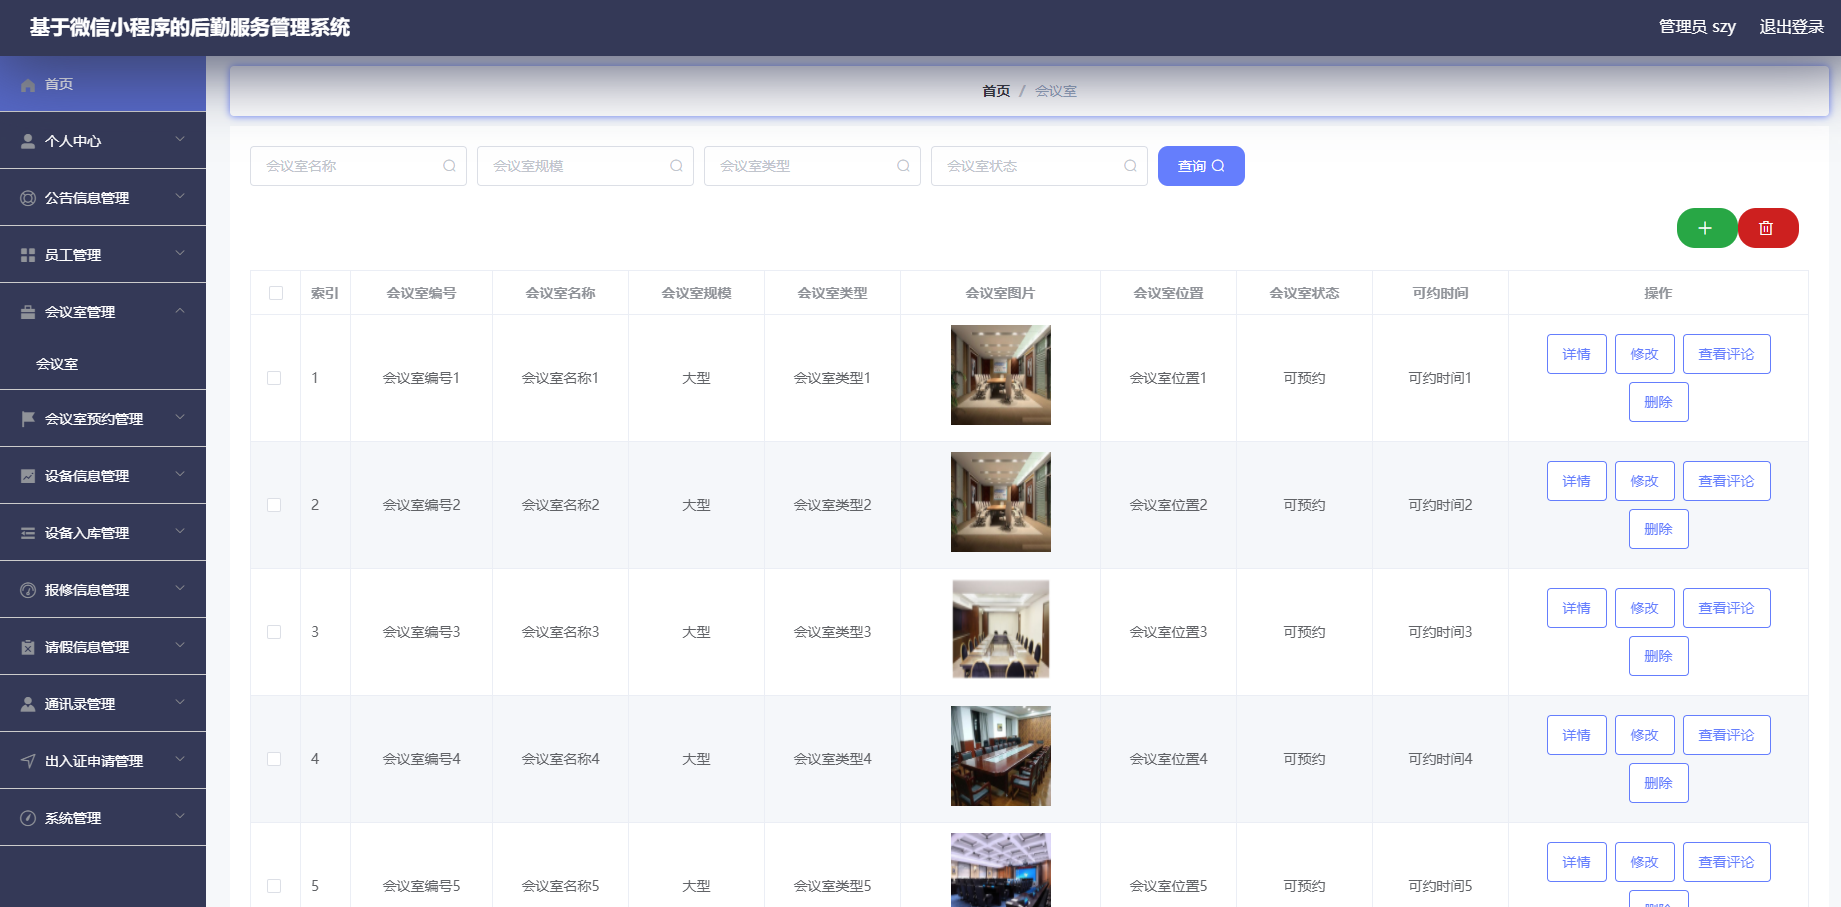The height and width of the screenshot is (907, 1841).
Task: Click the meeting room image in row 1
Action: tap(1001, 375)
